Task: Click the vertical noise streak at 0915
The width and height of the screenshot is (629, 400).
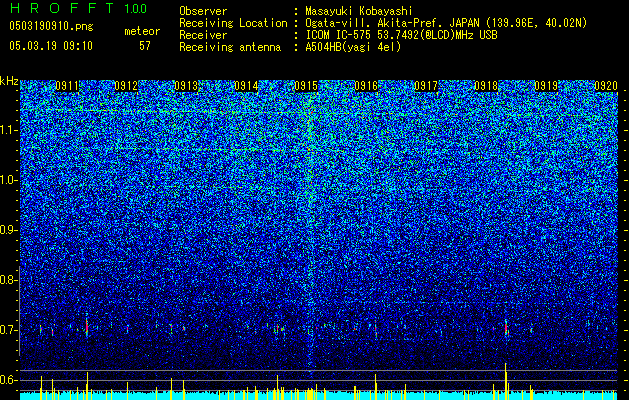Action: coord(309,233)
